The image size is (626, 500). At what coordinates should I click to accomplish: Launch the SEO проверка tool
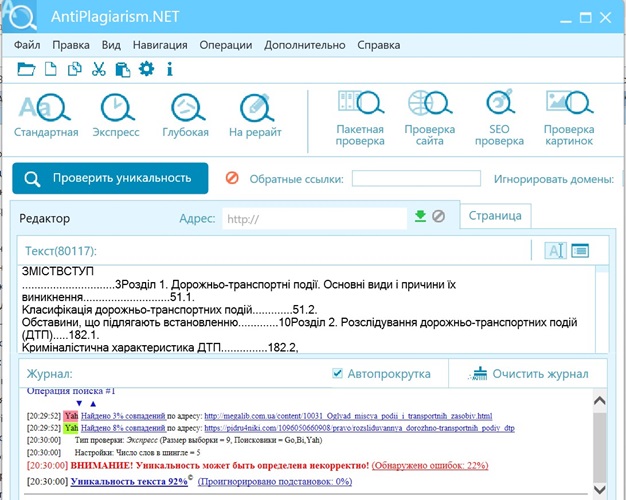click(x=499, y=109)
